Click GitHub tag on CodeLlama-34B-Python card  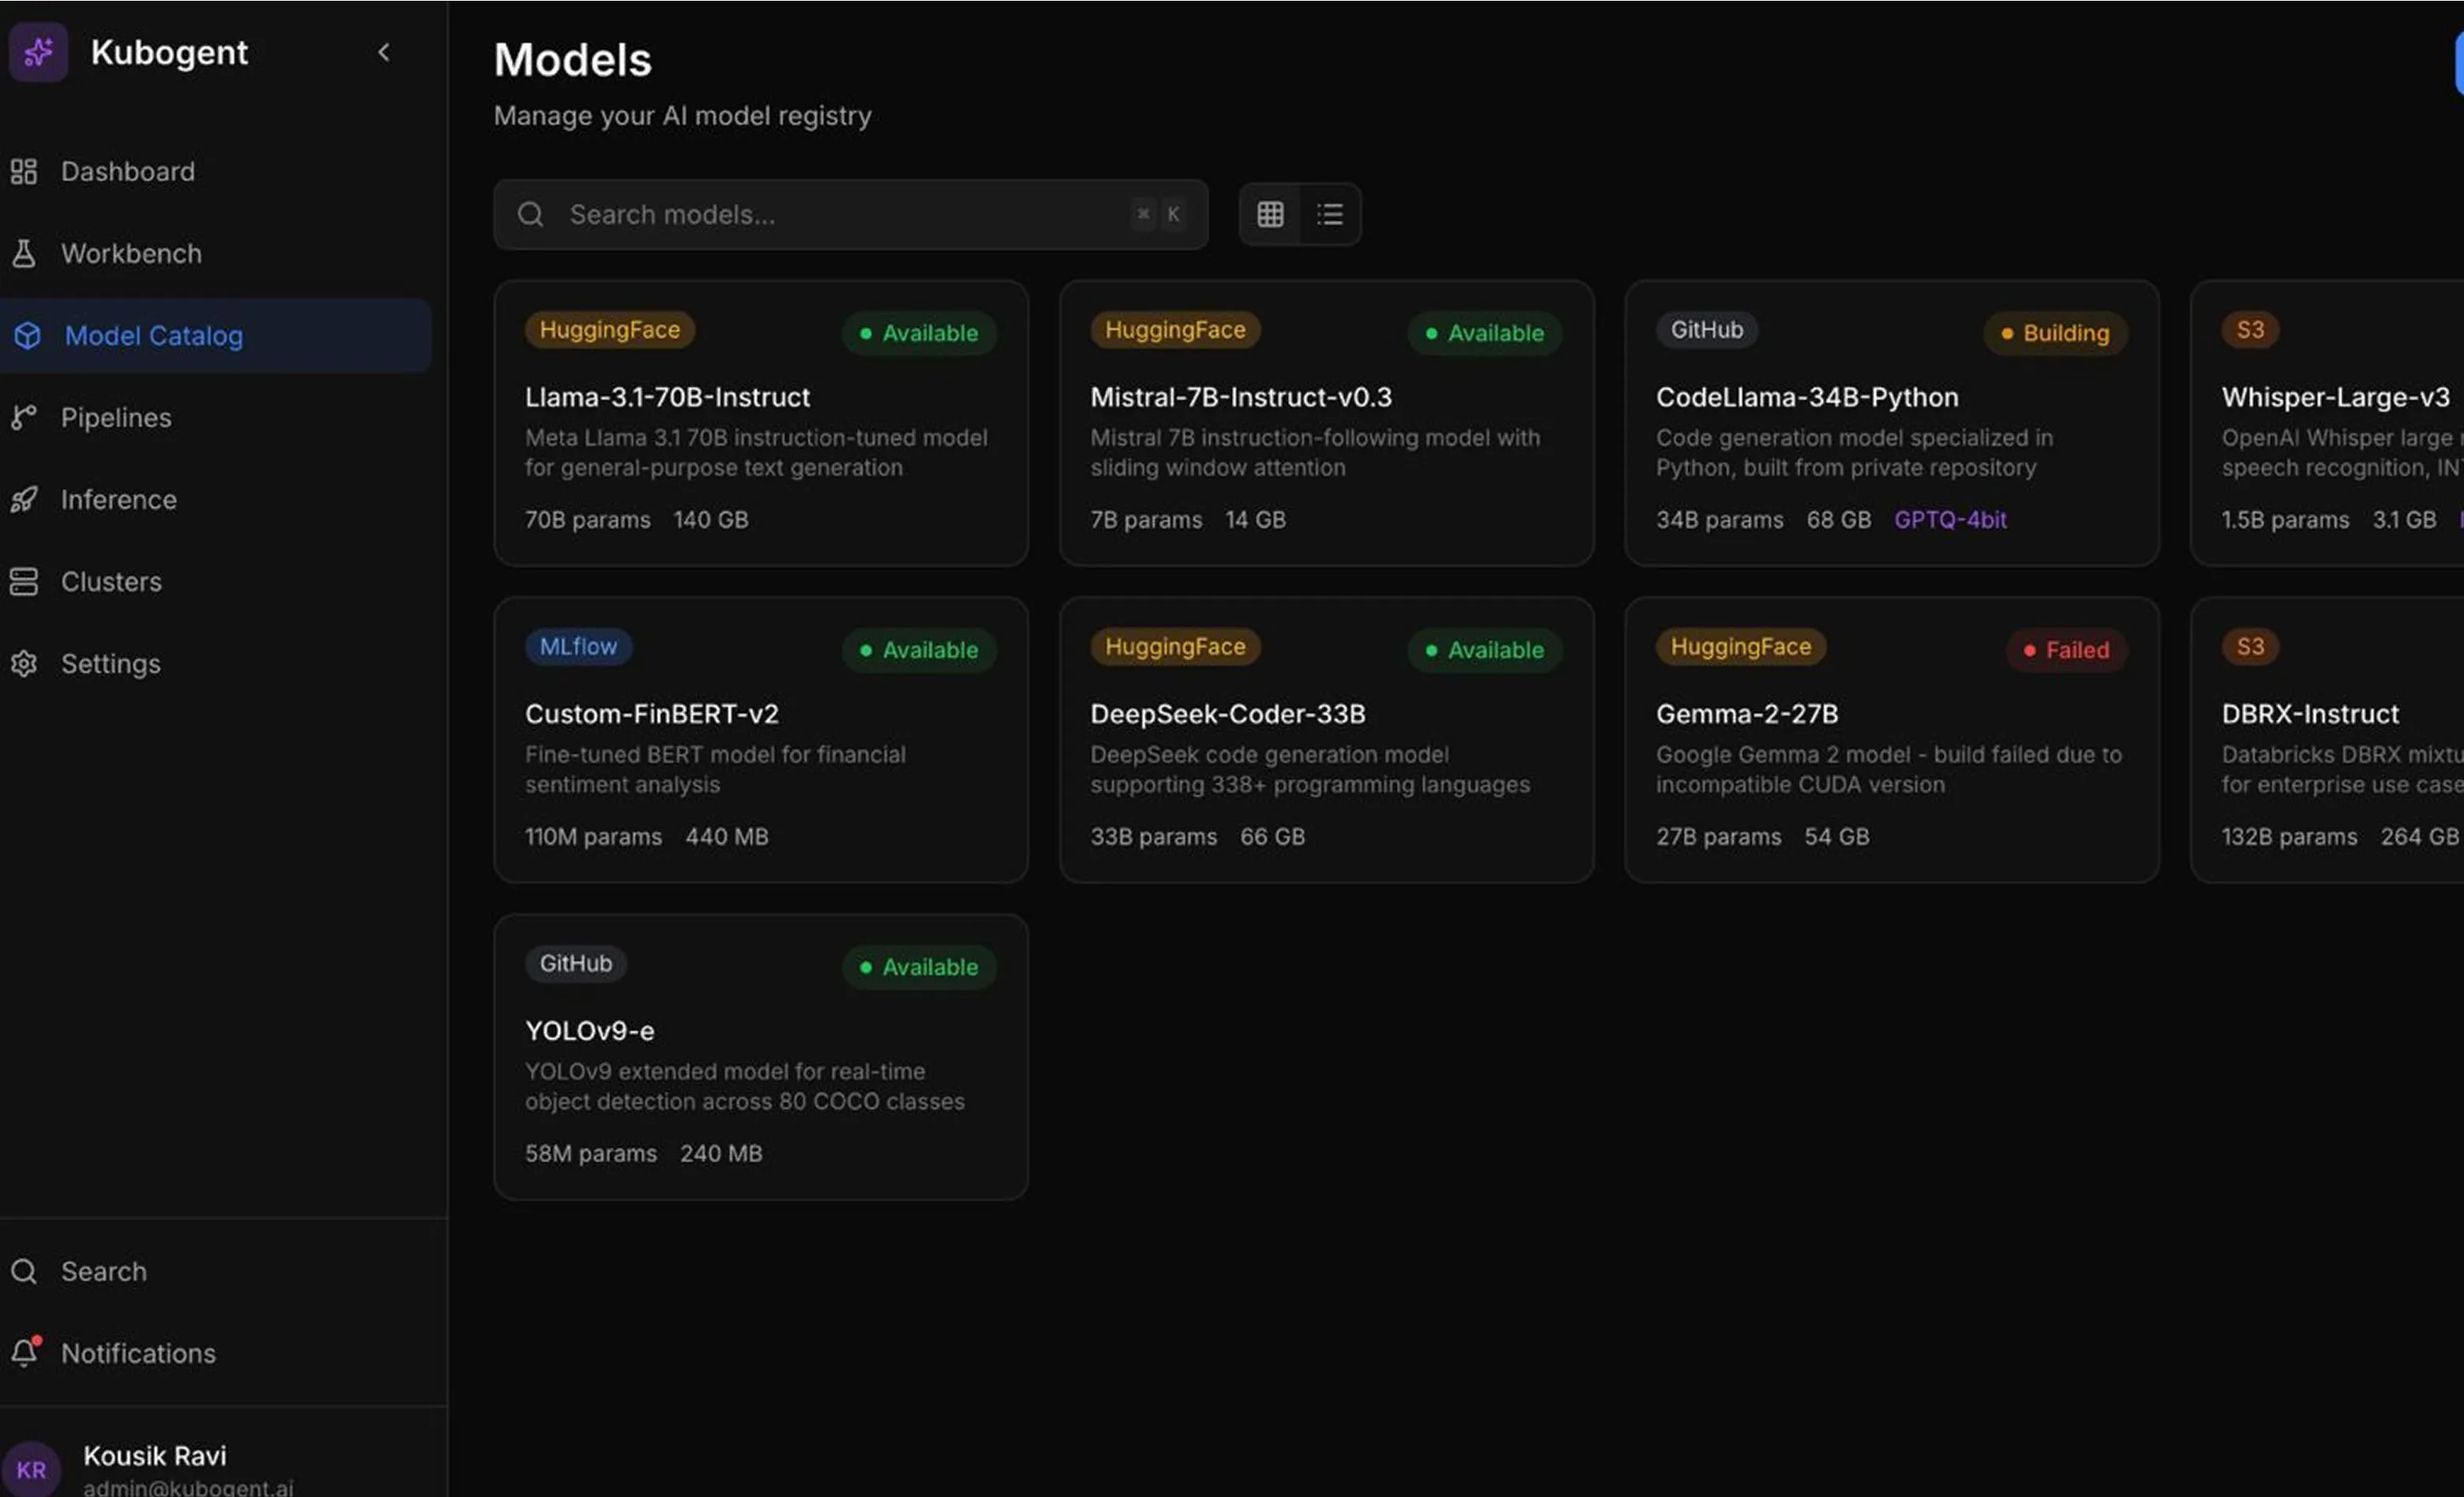click(1707, 330)
